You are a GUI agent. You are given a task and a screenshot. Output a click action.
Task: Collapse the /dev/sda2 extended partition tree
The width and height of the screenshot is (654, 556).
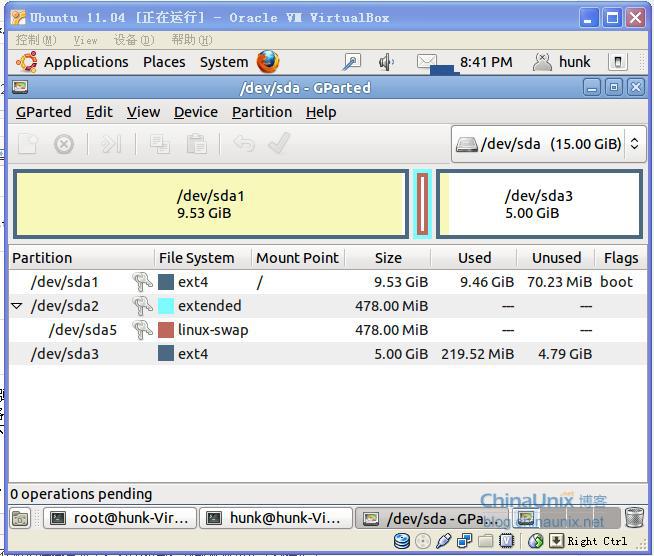coord(17,306)
